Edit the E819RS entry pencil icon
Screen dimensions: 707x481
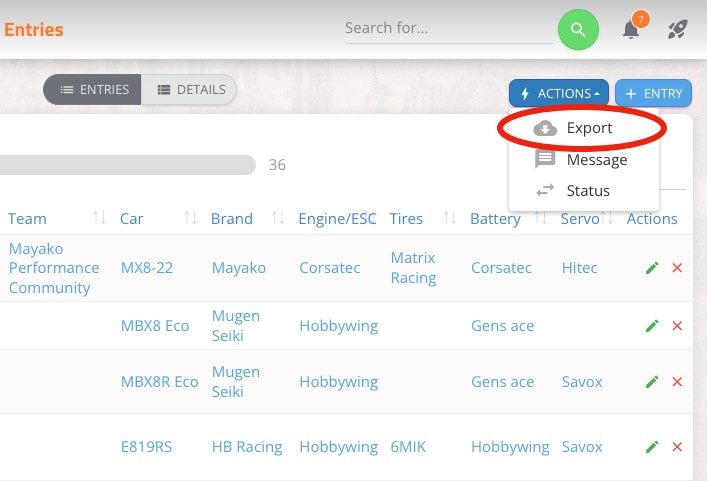point(652,447)
